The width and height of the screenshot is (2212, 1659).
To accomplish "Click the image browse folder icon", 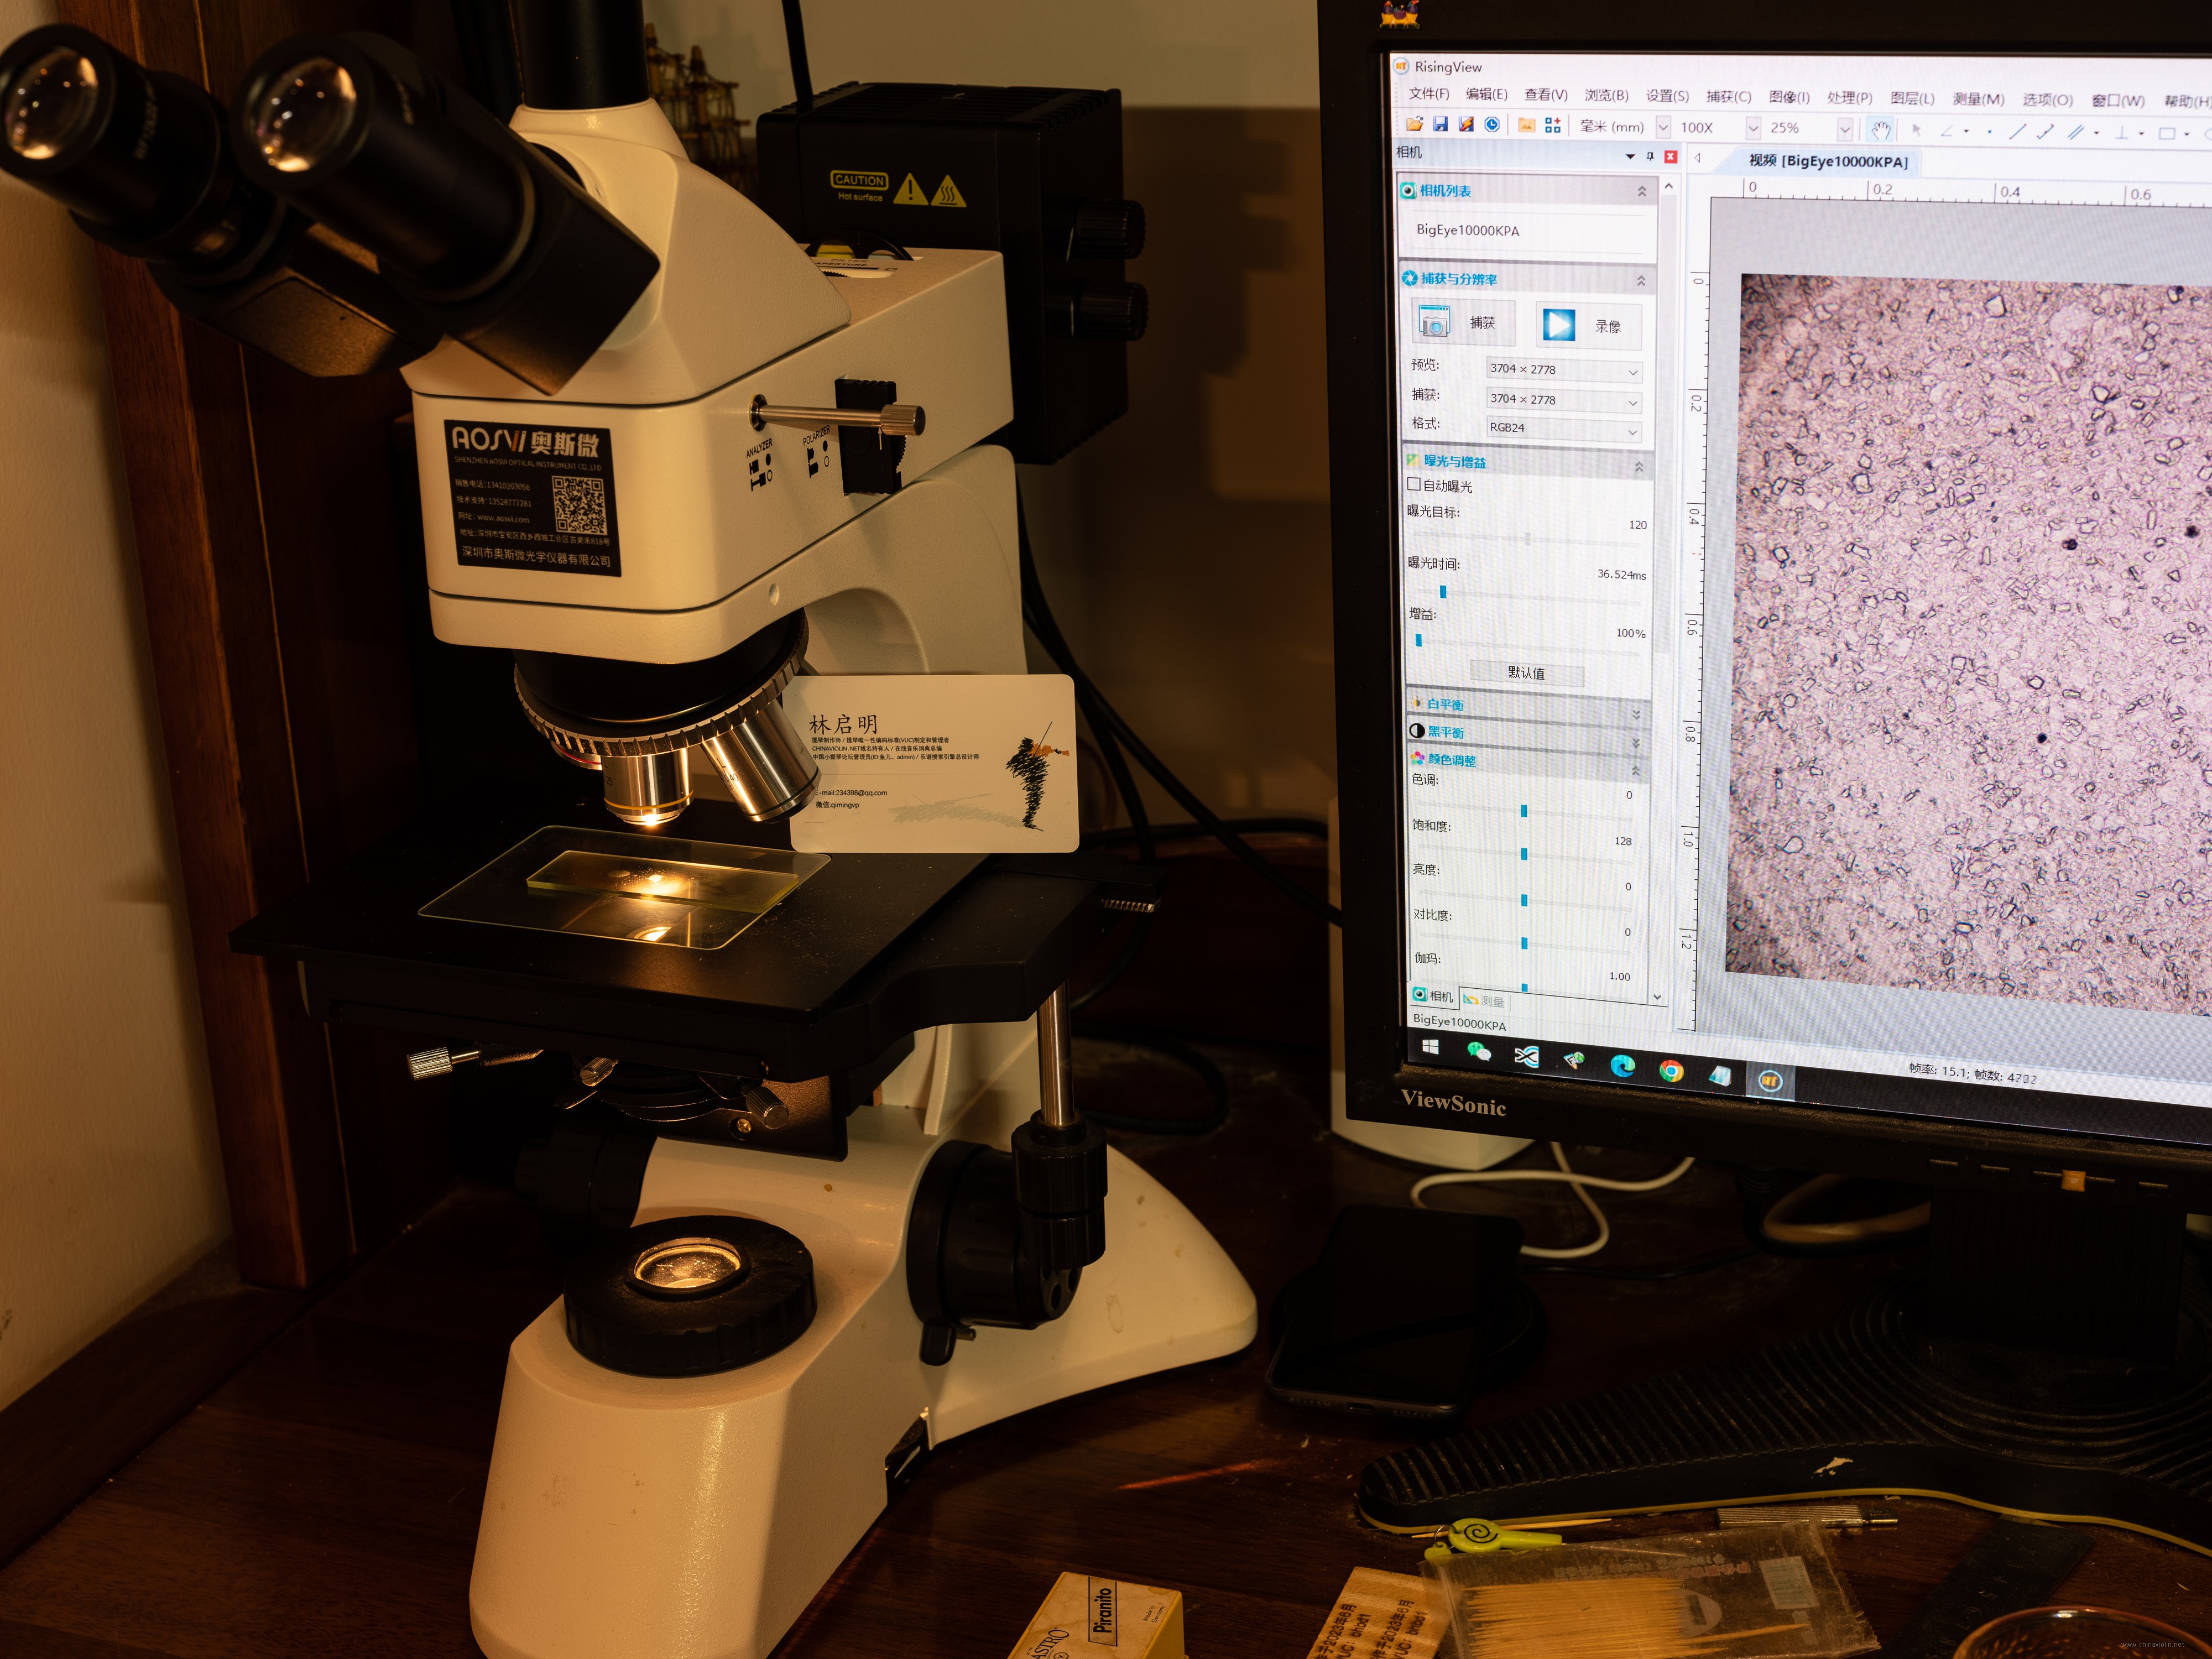I will point(1526,125).
